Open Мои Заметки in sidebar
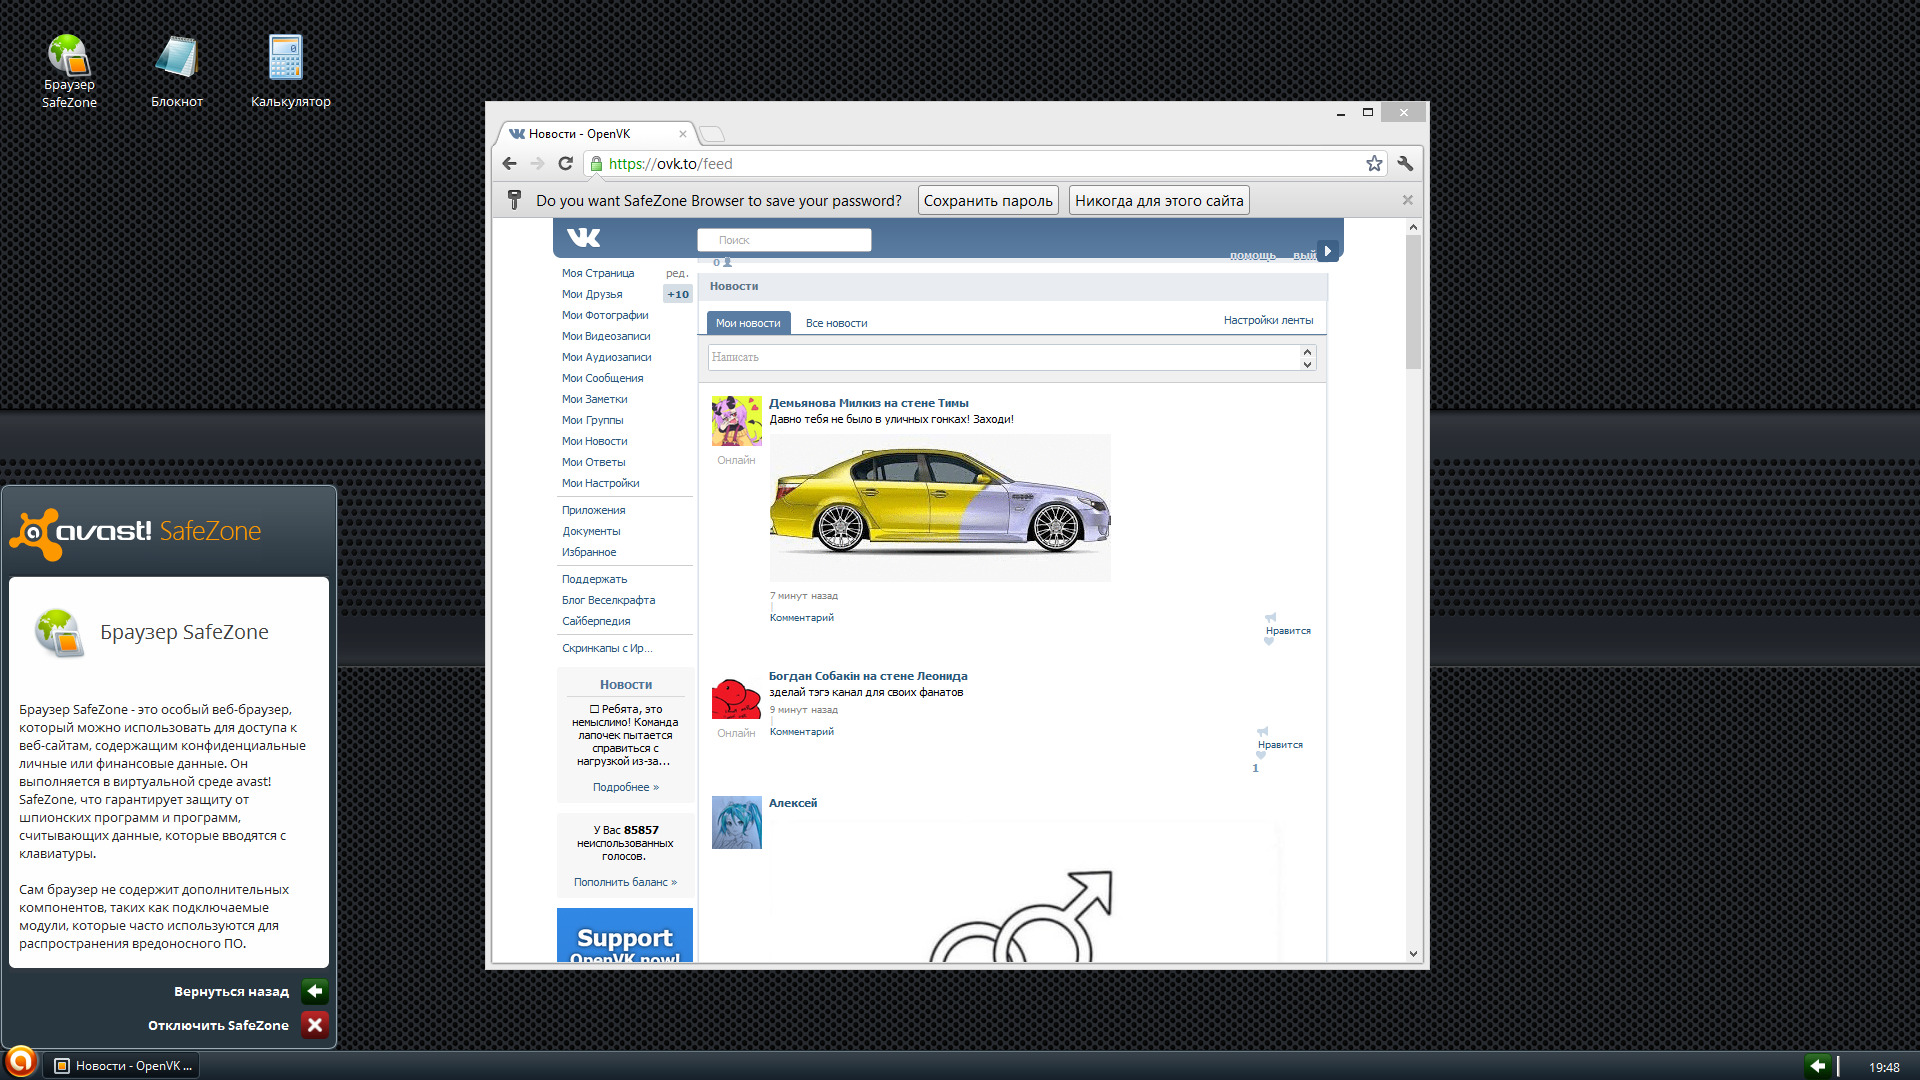Screen dimensions: 1920x1080 point(595,399)
